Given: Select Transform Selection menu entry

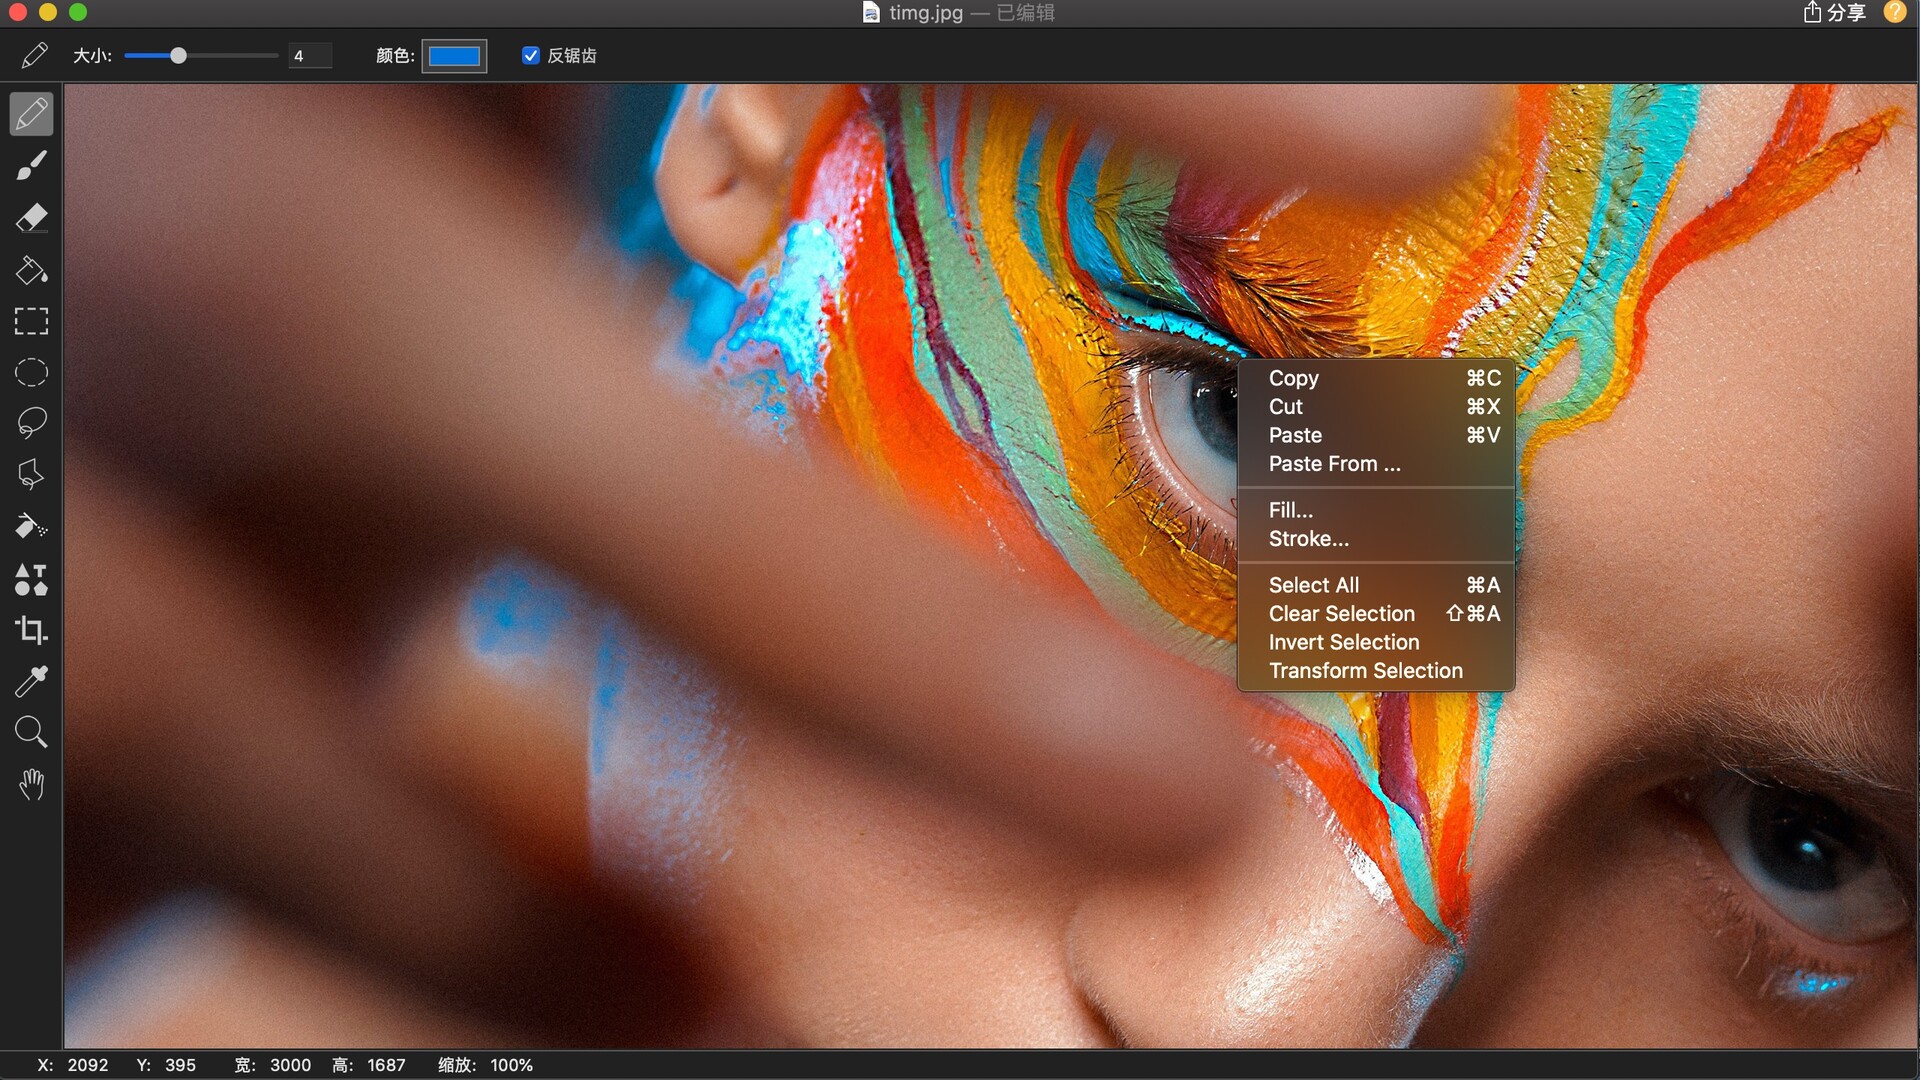Looking at the screenshot, I should point(1365,671).
